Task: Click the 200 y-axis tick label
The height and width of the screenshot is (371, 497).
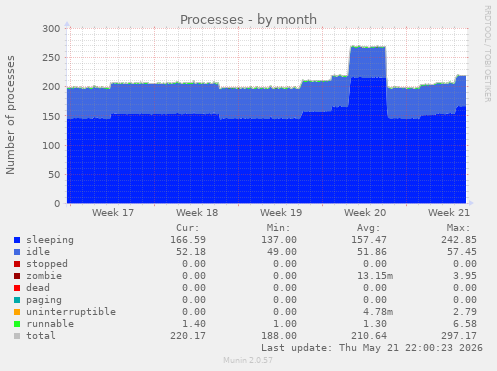Action: click(x=51, y=87)
